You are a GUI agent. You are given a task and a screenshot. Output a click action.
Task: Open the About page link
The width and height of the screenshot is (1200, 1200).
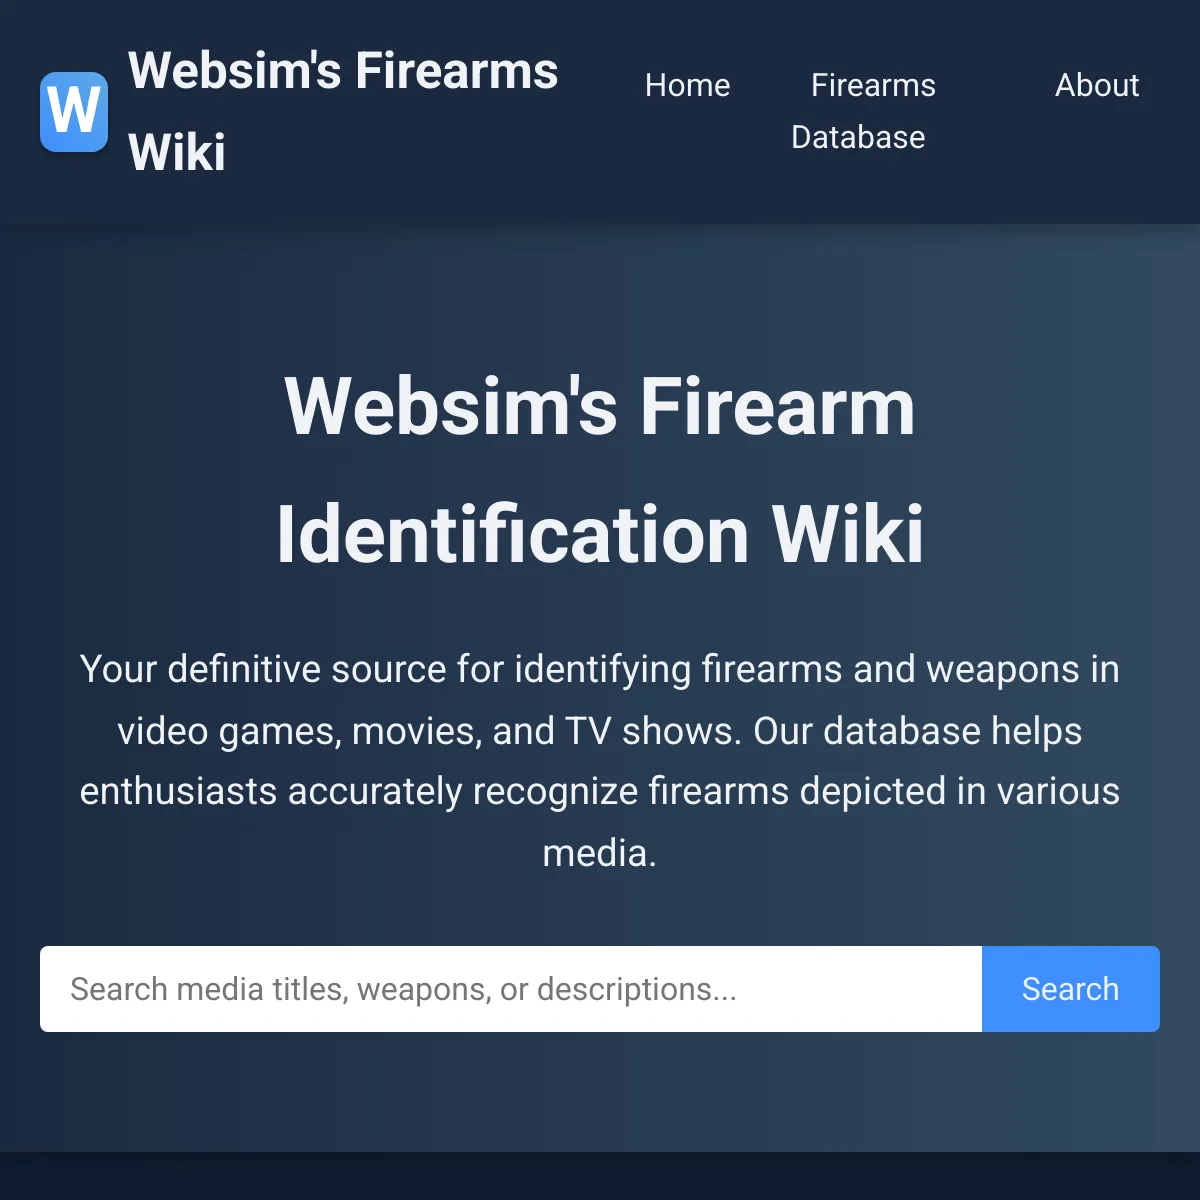(1097, 86)
